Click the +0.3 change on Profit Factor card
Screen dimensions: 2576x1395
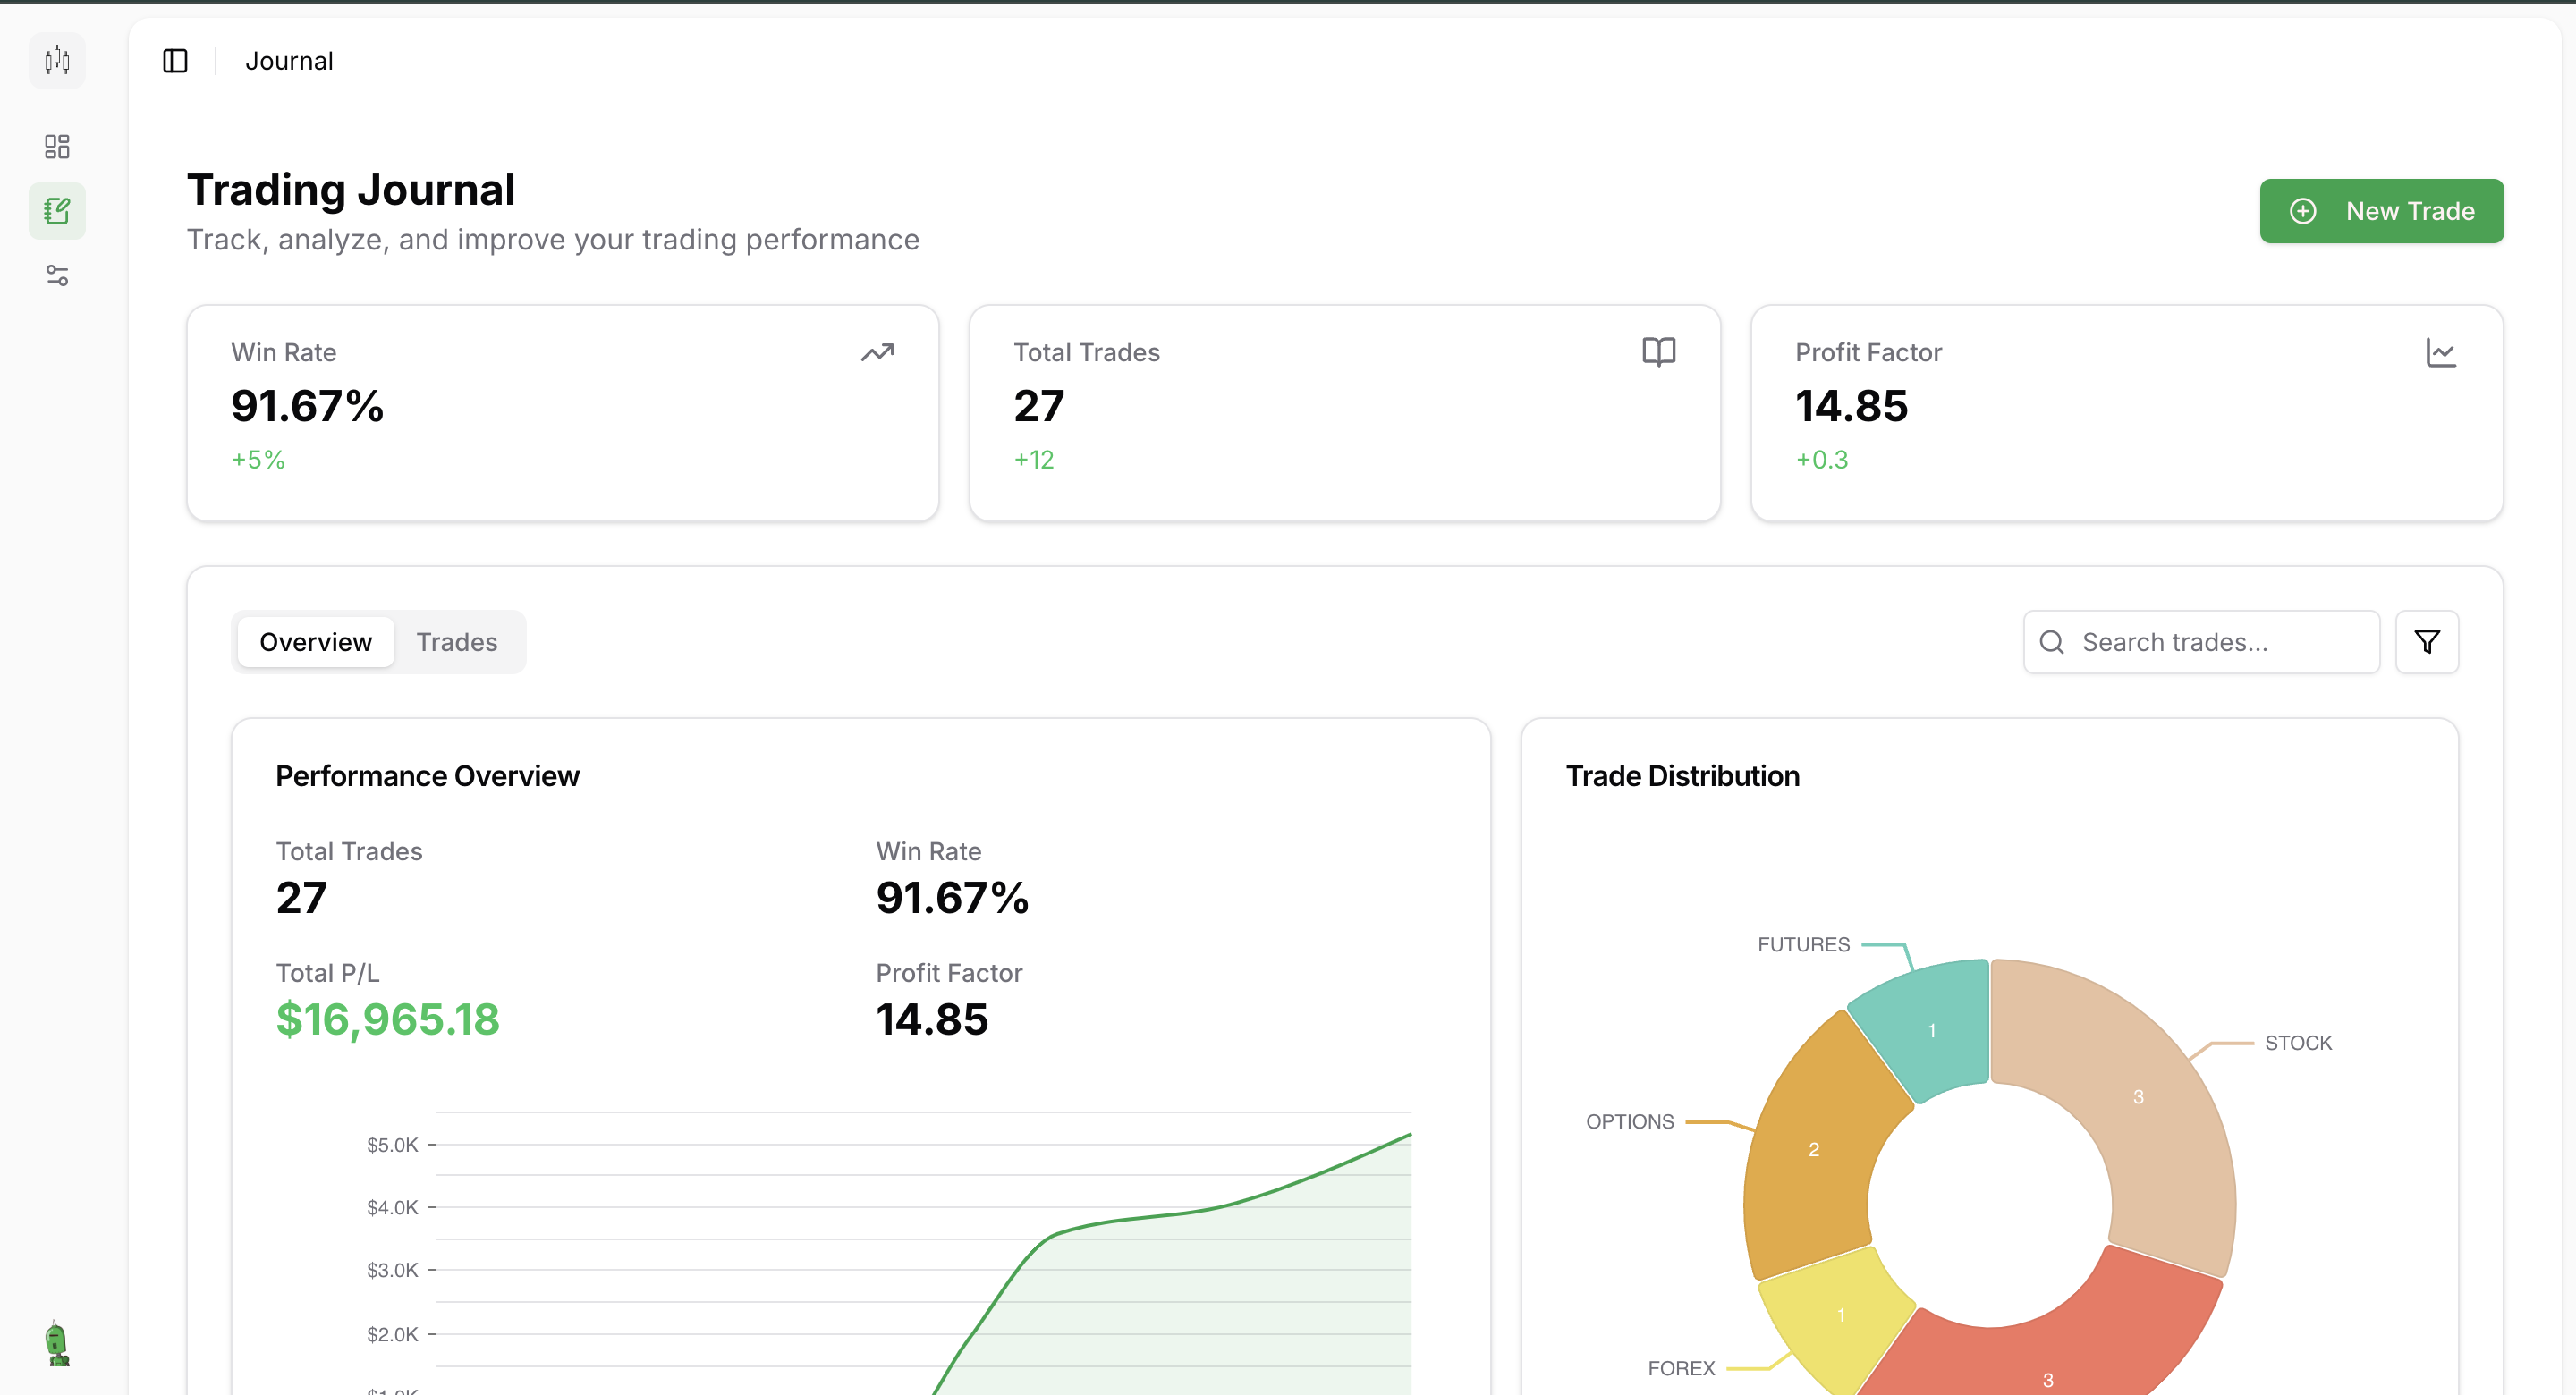(1822, 460)
